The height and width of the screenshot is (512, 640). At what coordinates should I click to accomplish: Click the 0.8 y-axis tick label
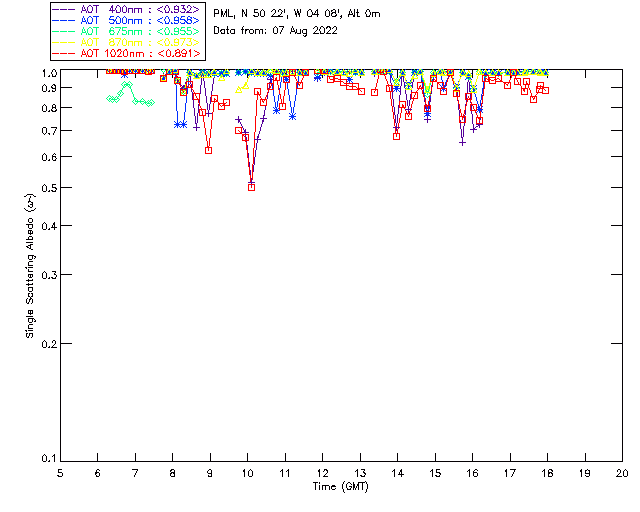(49, 109)
